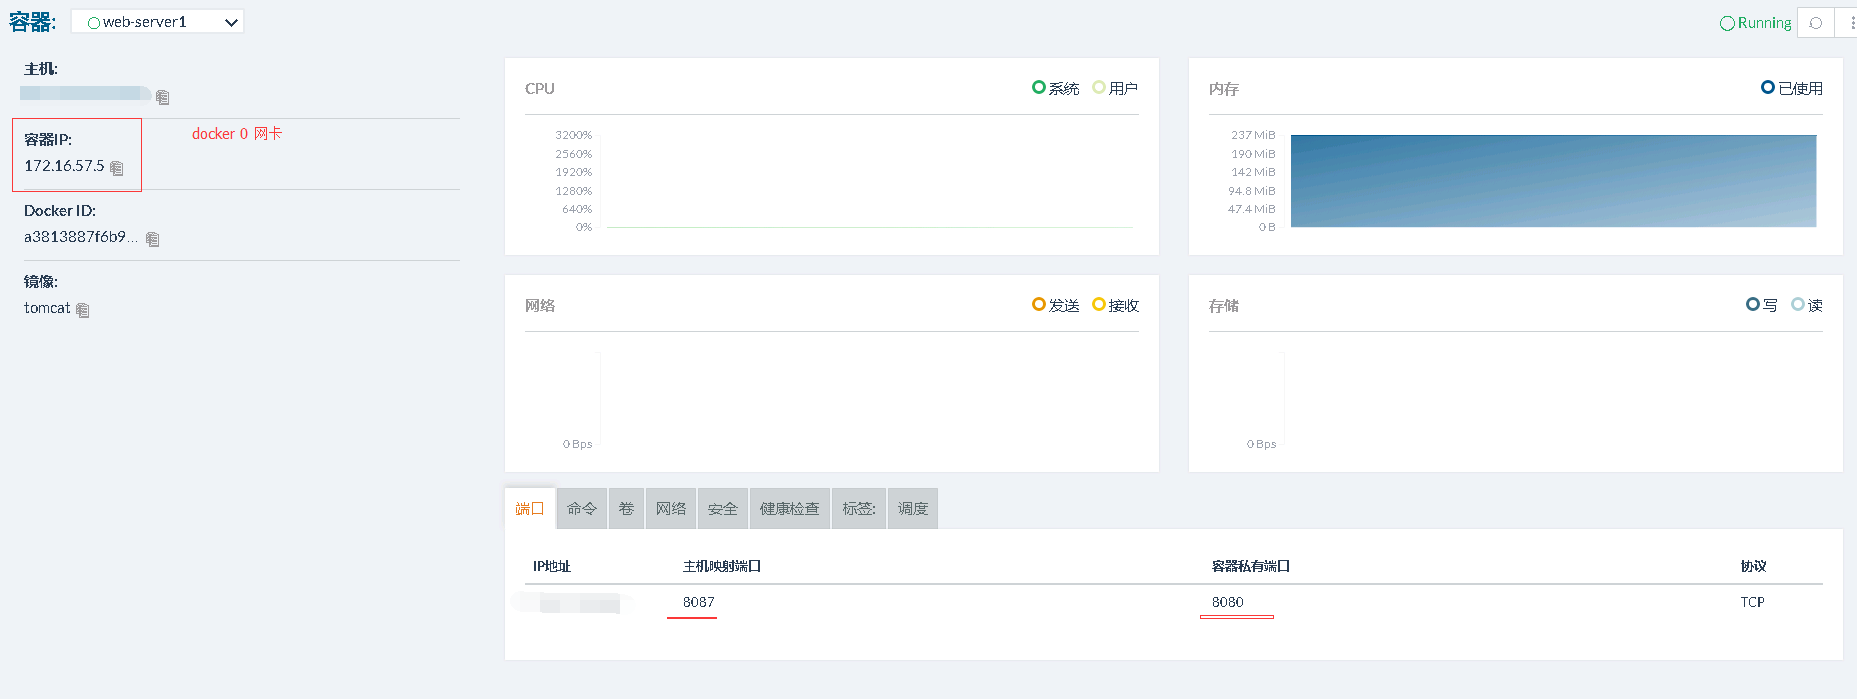Click the tomcat image name
Viewport: 1857px width, 699px height.
tap(47, 308)
